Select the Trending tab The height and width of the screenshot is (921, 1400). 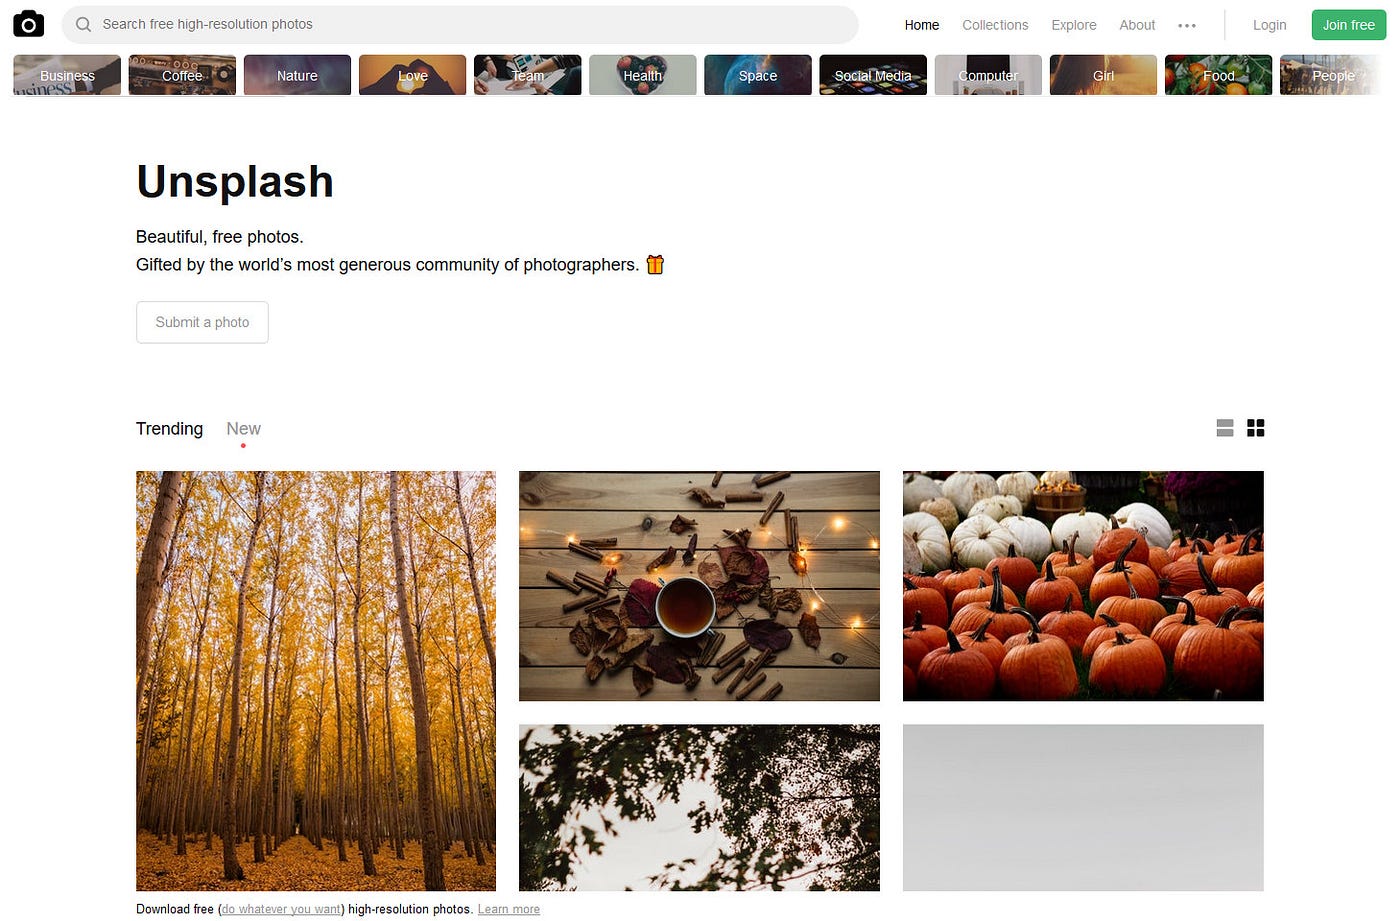pyautogui.click(x=169, y=428)
